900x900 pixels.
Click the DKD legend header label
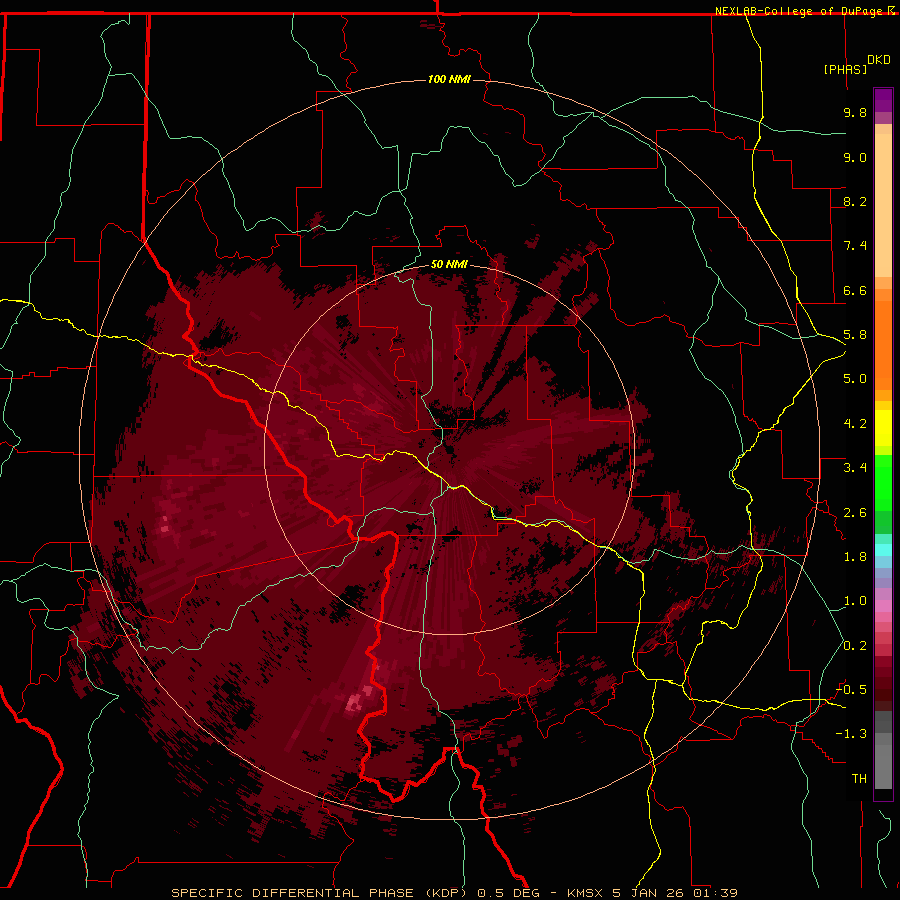(878, 60)
